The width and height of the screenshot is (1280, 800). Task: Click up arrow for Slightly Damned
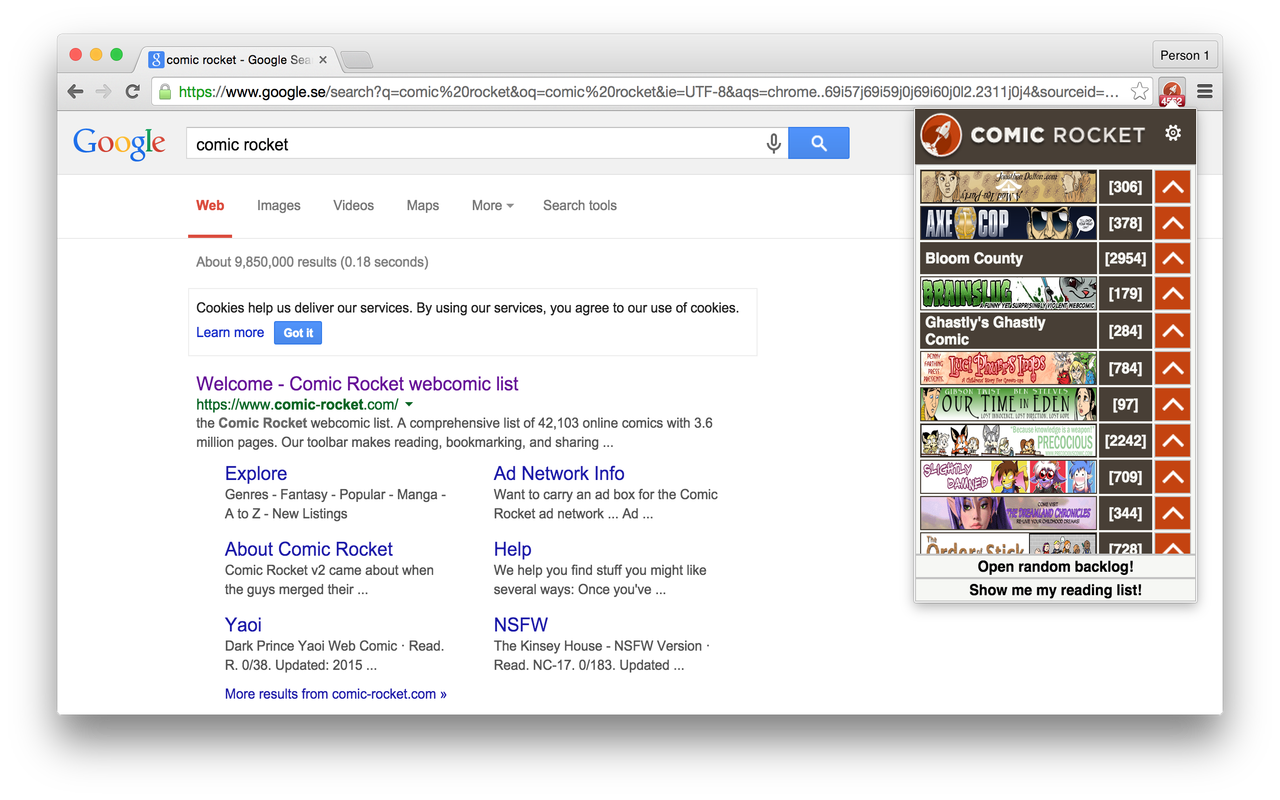pyautogui.click(x=1172, y=477)
